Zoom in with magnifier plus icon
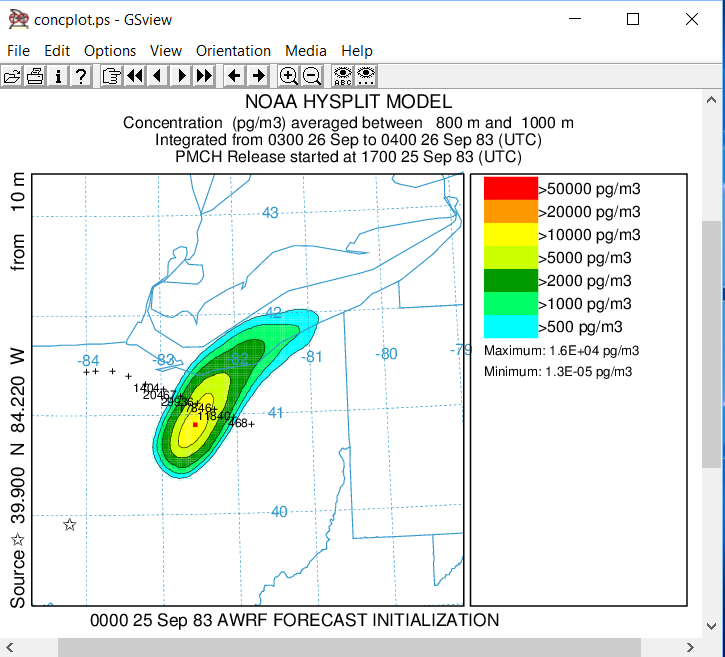This screenshot has height=657, width=725. (288, 76)
